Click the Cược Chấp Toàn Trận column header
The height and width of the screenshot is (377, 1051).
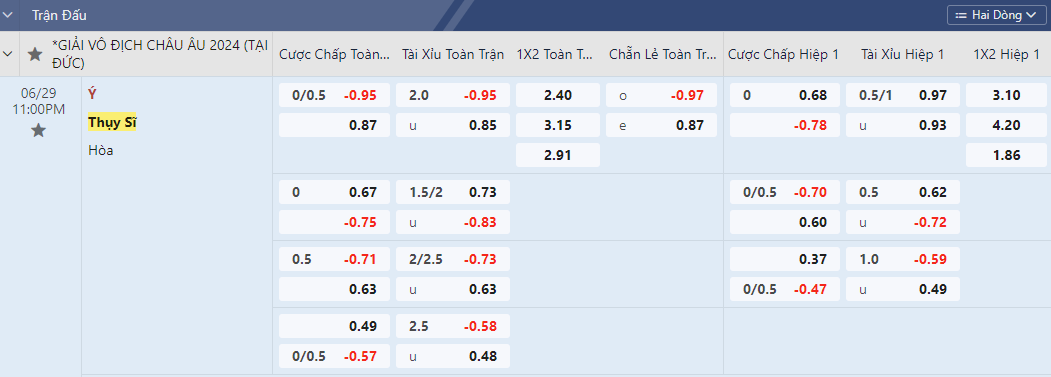334,54
